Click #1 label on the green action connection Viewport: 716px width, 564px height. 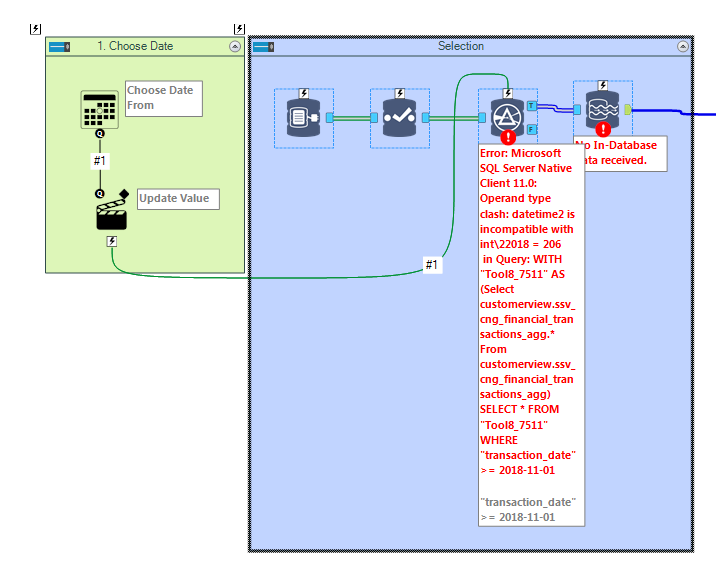coord(432,264)
